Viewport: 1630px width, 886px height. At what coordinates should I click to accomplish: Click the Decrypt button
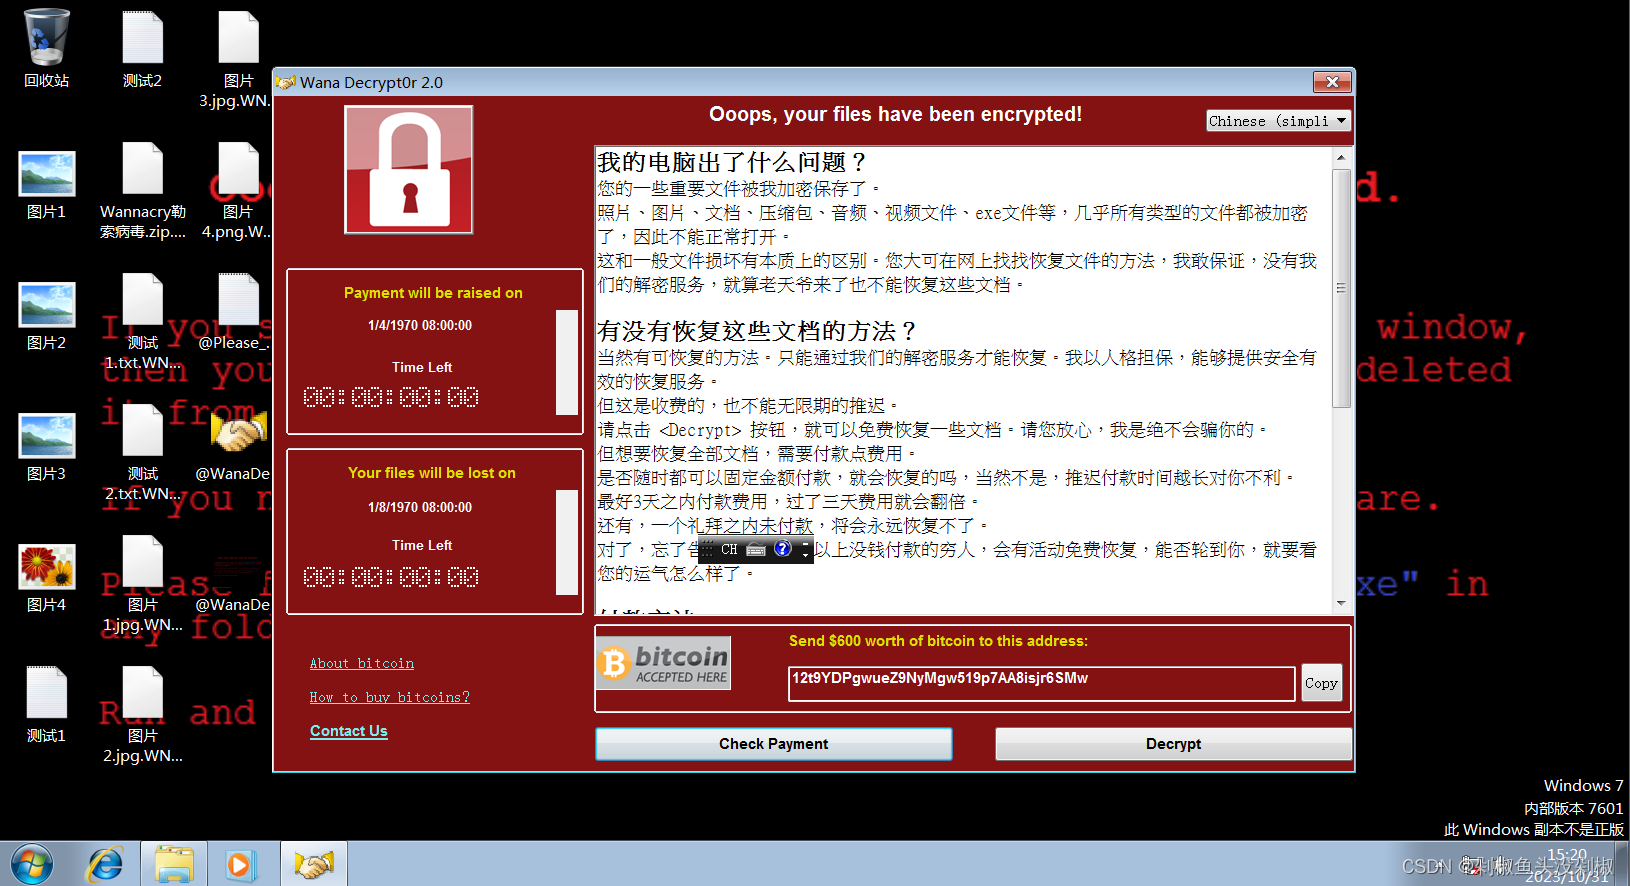[x=1173, y=744]
